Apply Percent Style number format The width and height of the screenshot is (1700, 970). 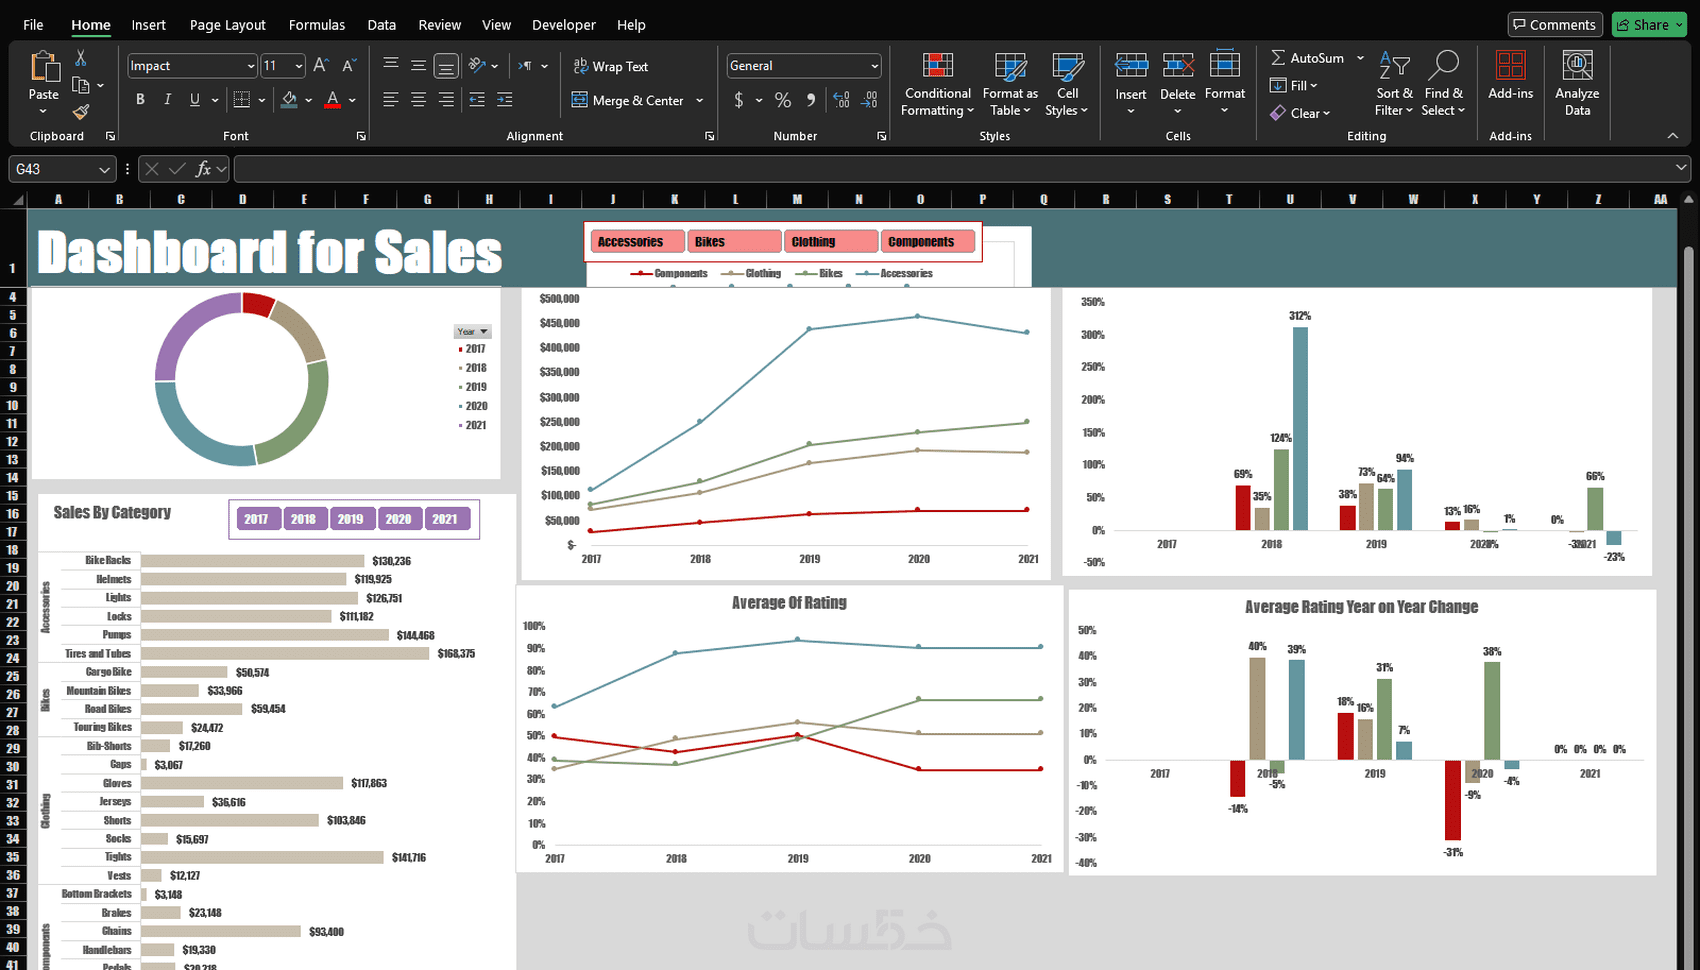783,100
